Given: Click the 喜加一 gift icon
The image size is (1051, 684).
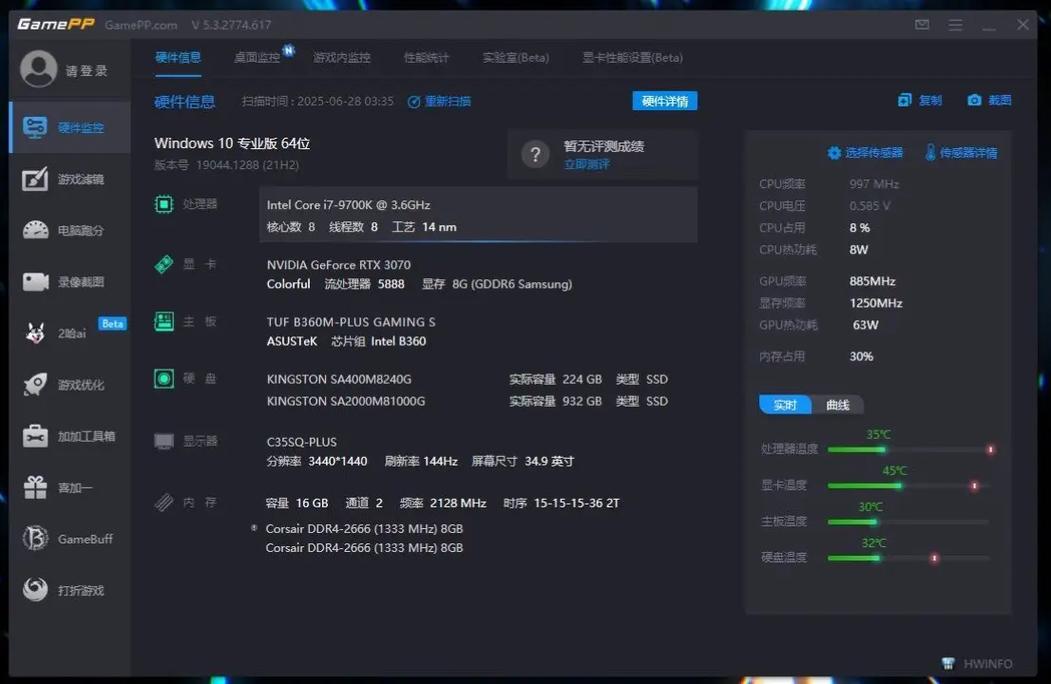Looking at the screenshot, I should (x=36, y=487).
